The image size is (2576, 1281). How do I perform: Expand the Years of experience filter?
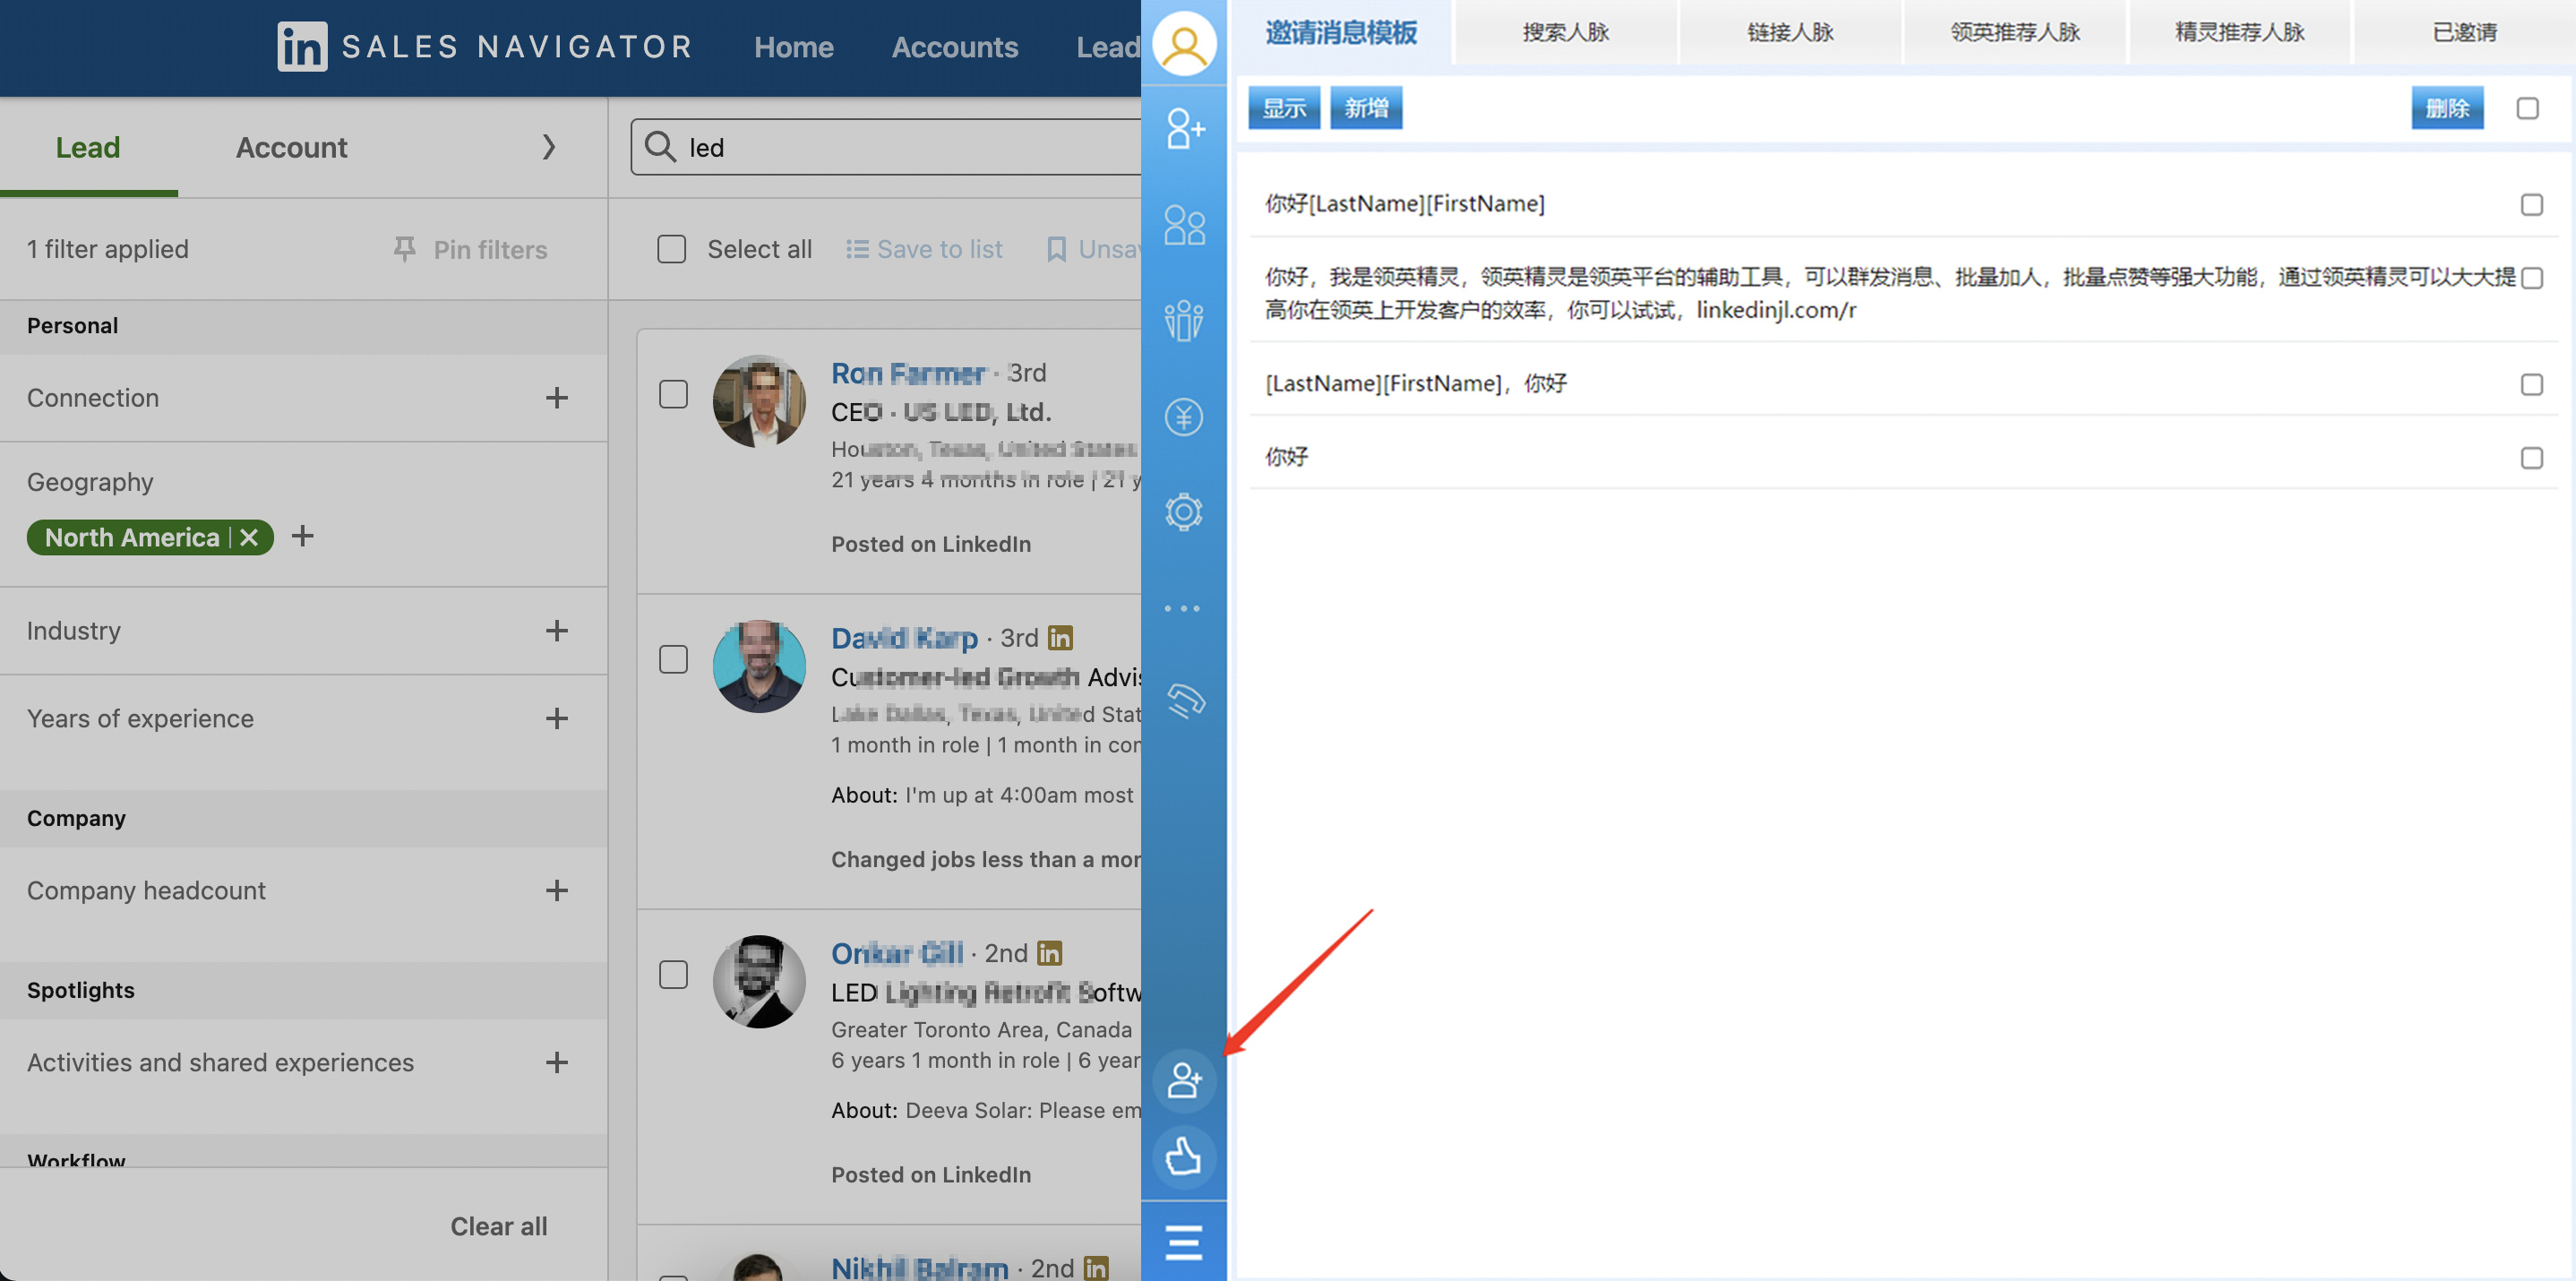557,719
